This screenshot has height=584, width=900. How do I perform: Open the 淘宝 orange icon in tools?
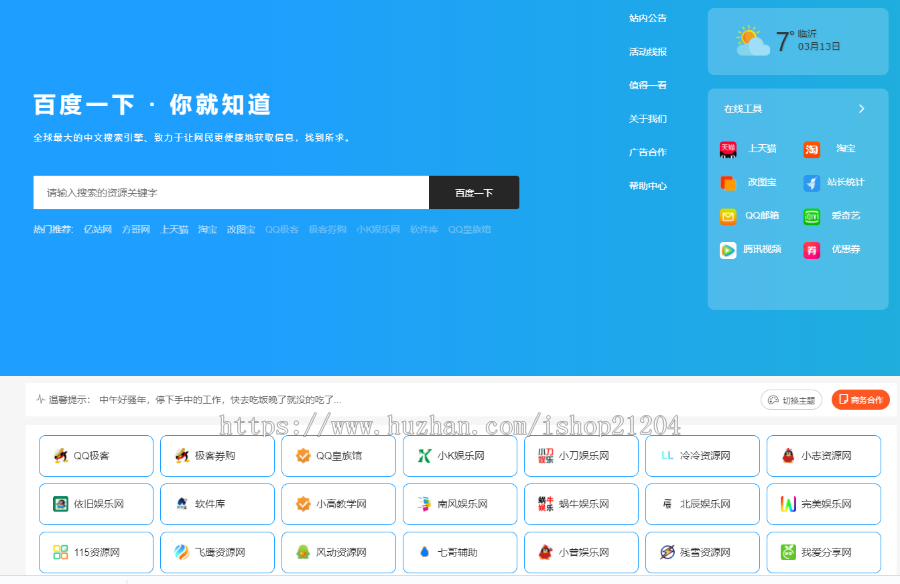click(x=811, y=149)
